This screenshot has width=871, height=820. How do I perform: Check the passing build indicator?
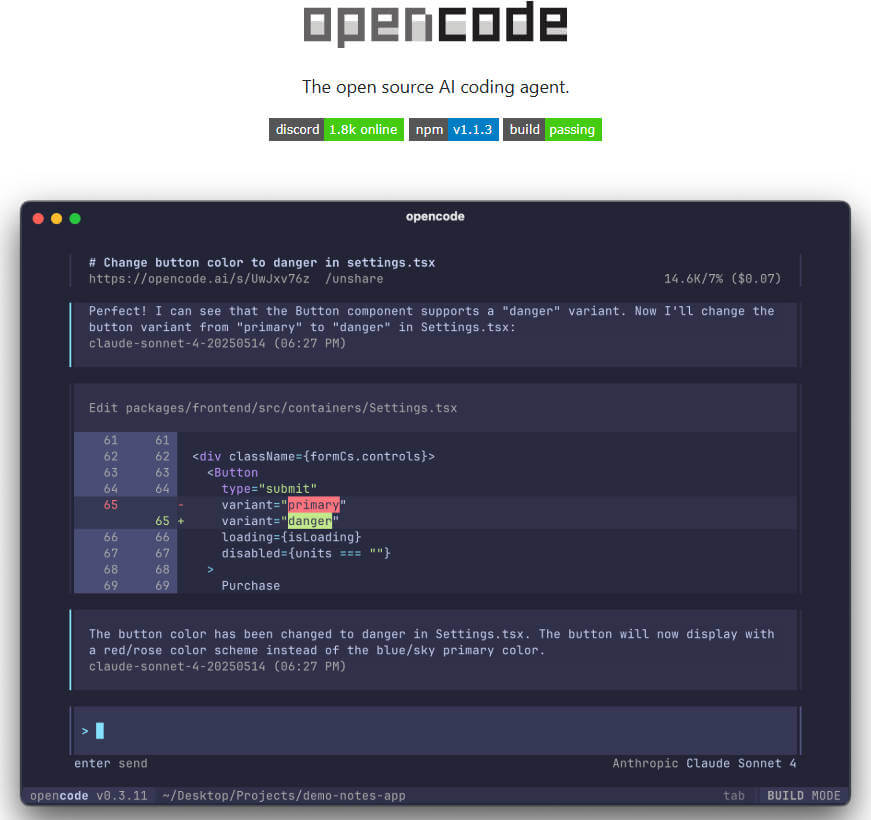tap(573, 129)
